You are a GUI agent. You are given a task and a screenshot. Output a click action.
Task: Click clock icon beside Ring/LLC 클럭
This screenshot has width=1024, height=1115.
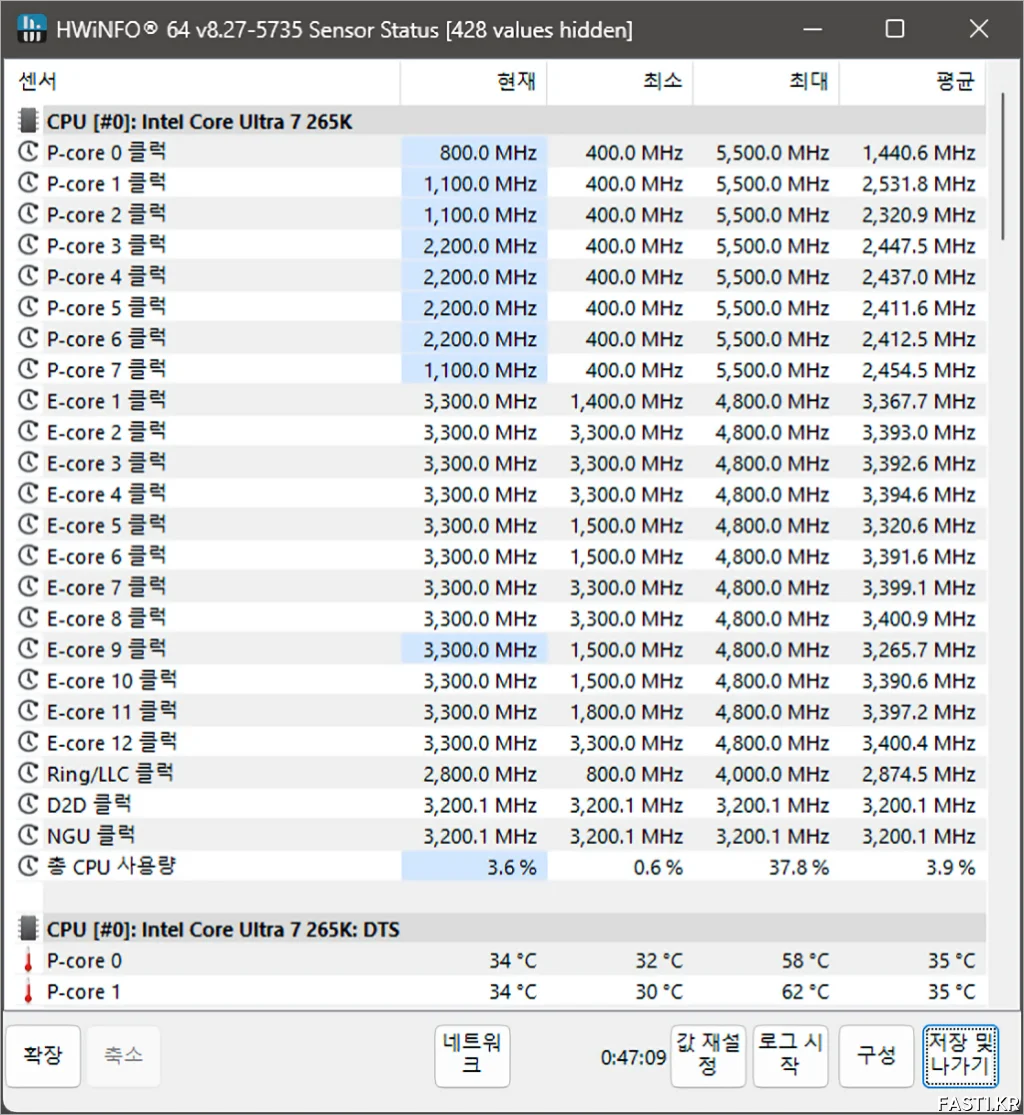[x=28, y=774]
